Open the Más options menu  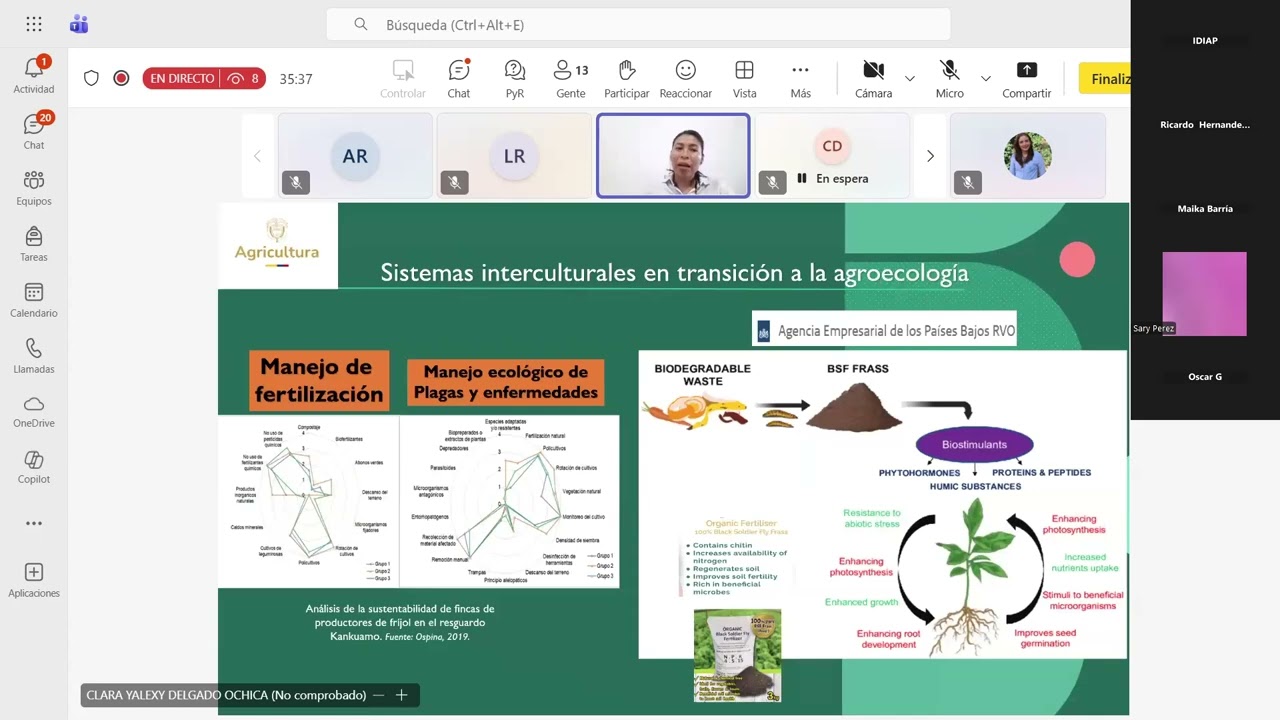click(800, 79)
